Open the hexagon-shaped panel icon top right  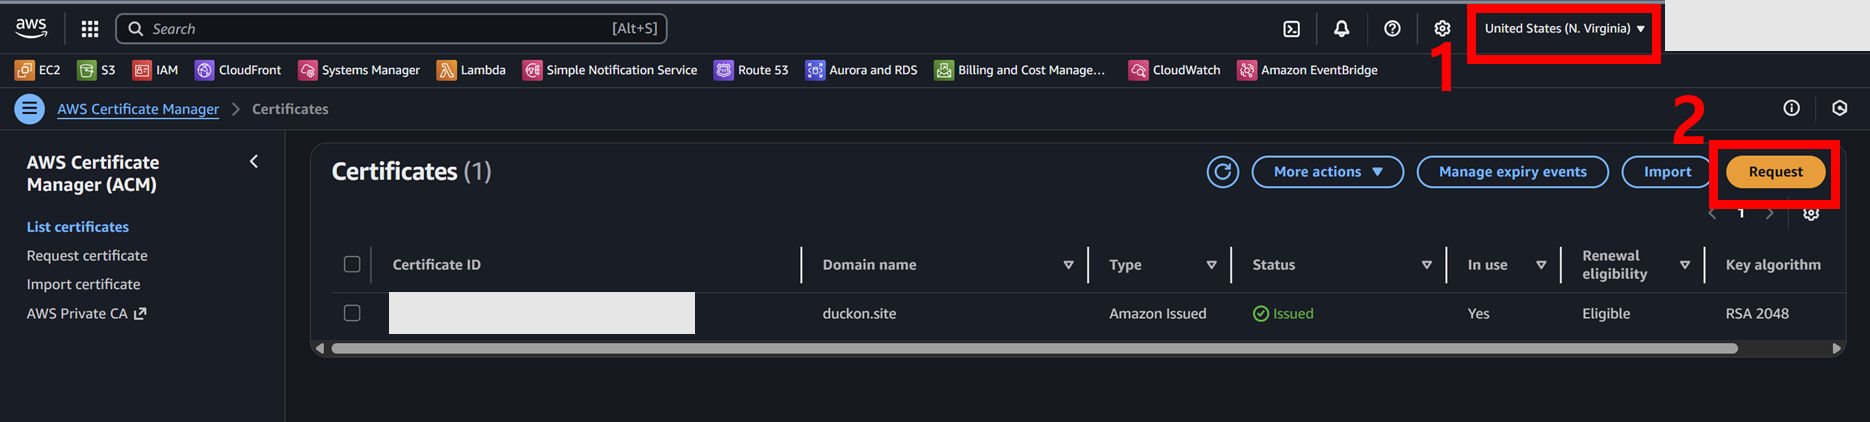click(1839, 108)
